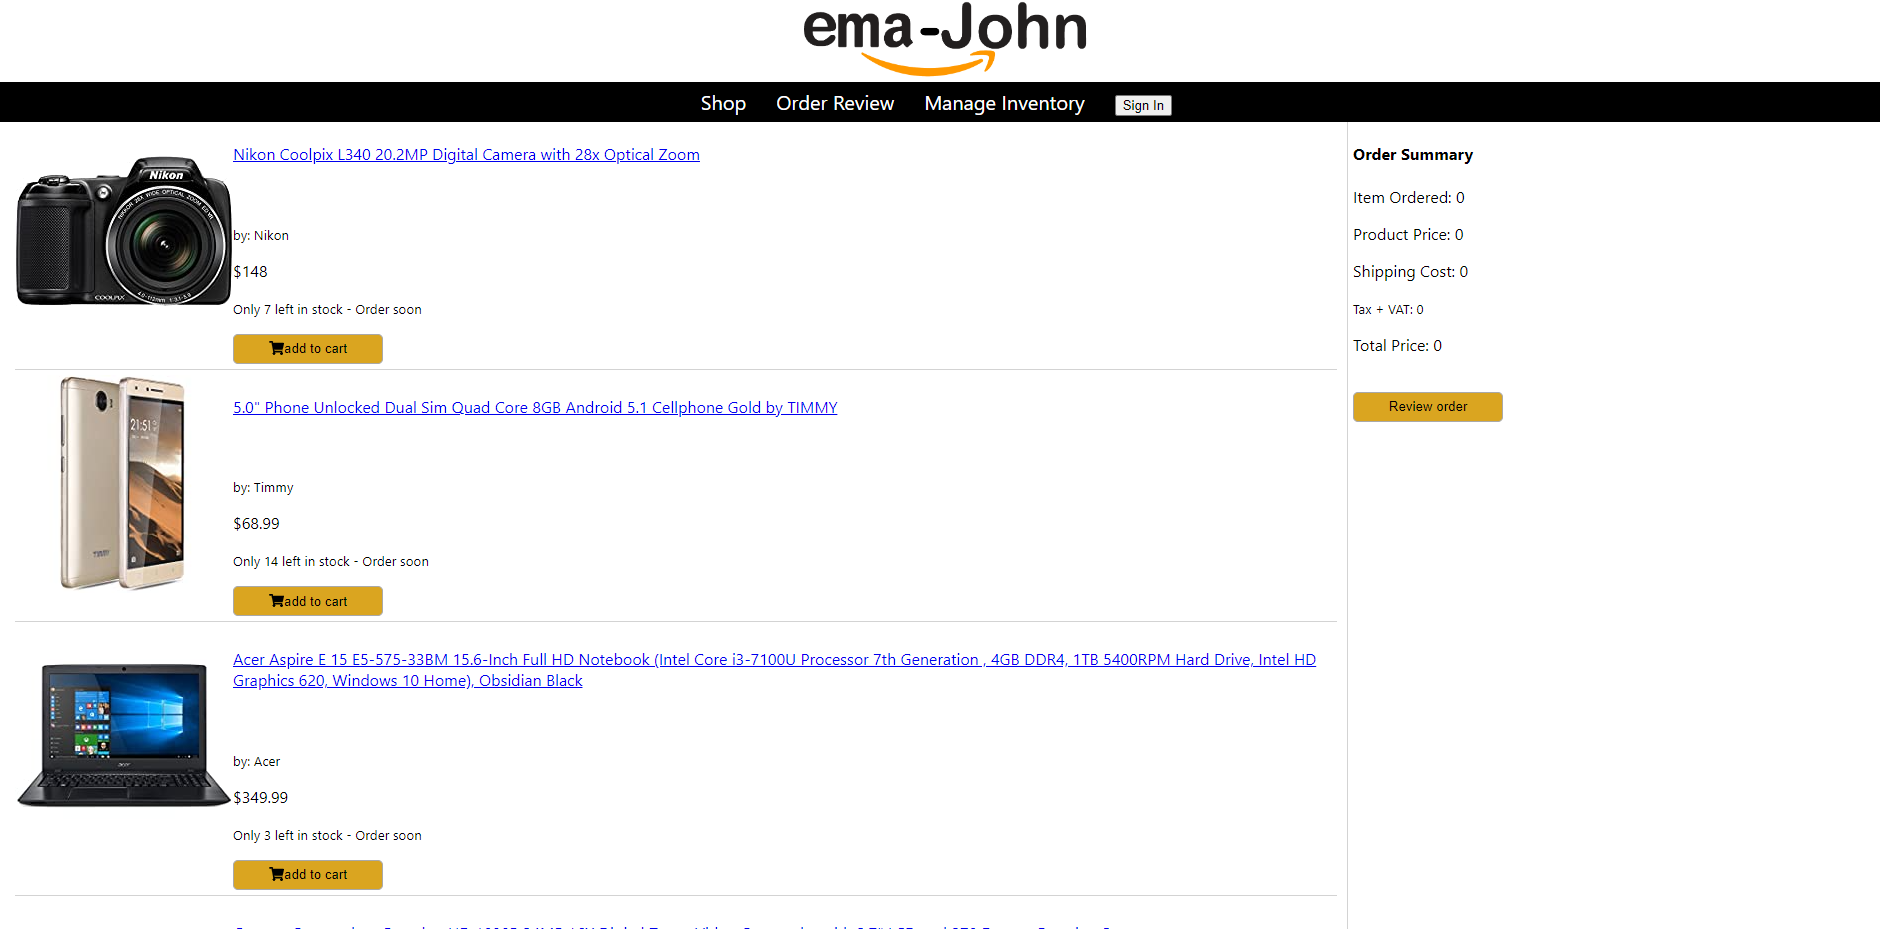1880x929 pixels.
Task: Click the $148 price text
Action: [250, 272]
